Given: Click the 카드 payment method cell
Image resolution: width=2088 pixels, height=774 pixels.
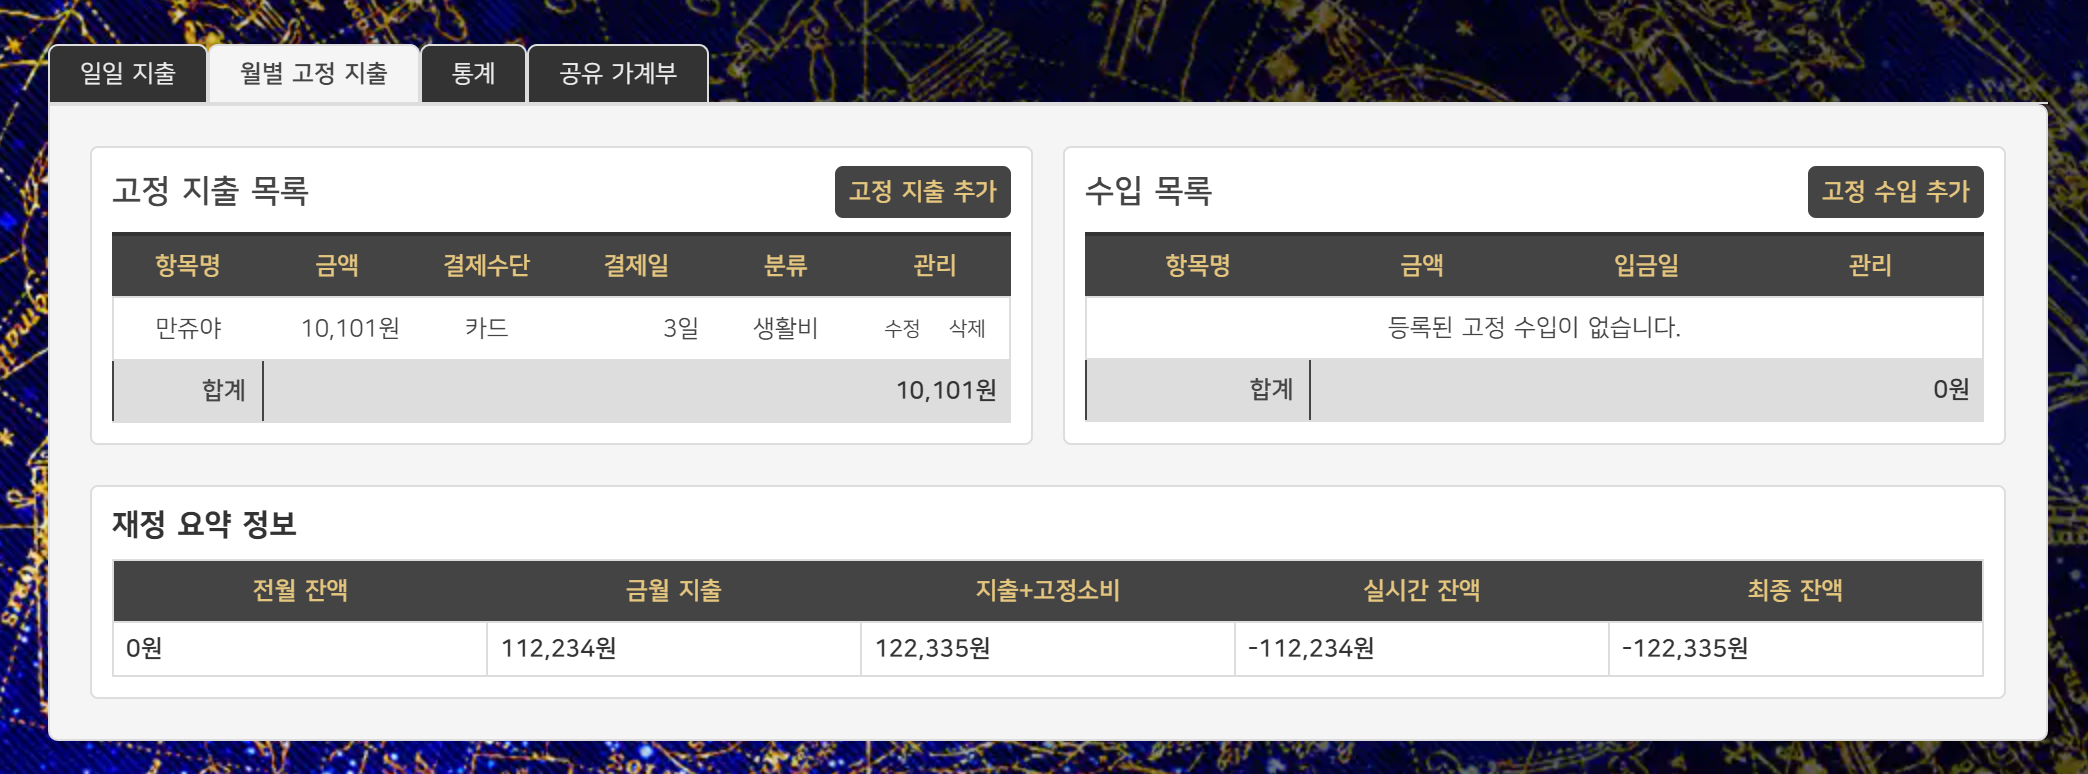Looking at the screenshot, I should [486, 329].
